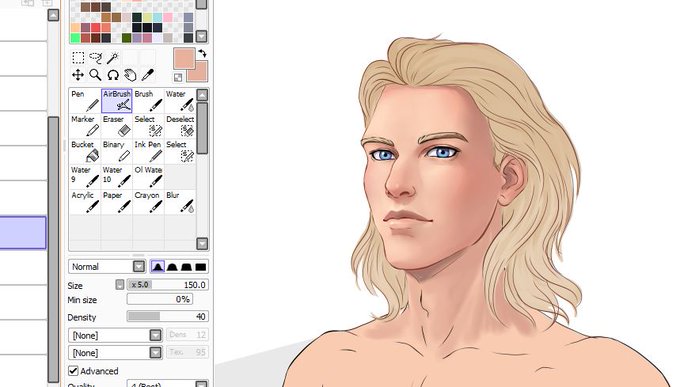Viewport: 680px width, 387px height.
Task: Select the Crayon brush
Action: pyautogui.click(x=148, y=202)
